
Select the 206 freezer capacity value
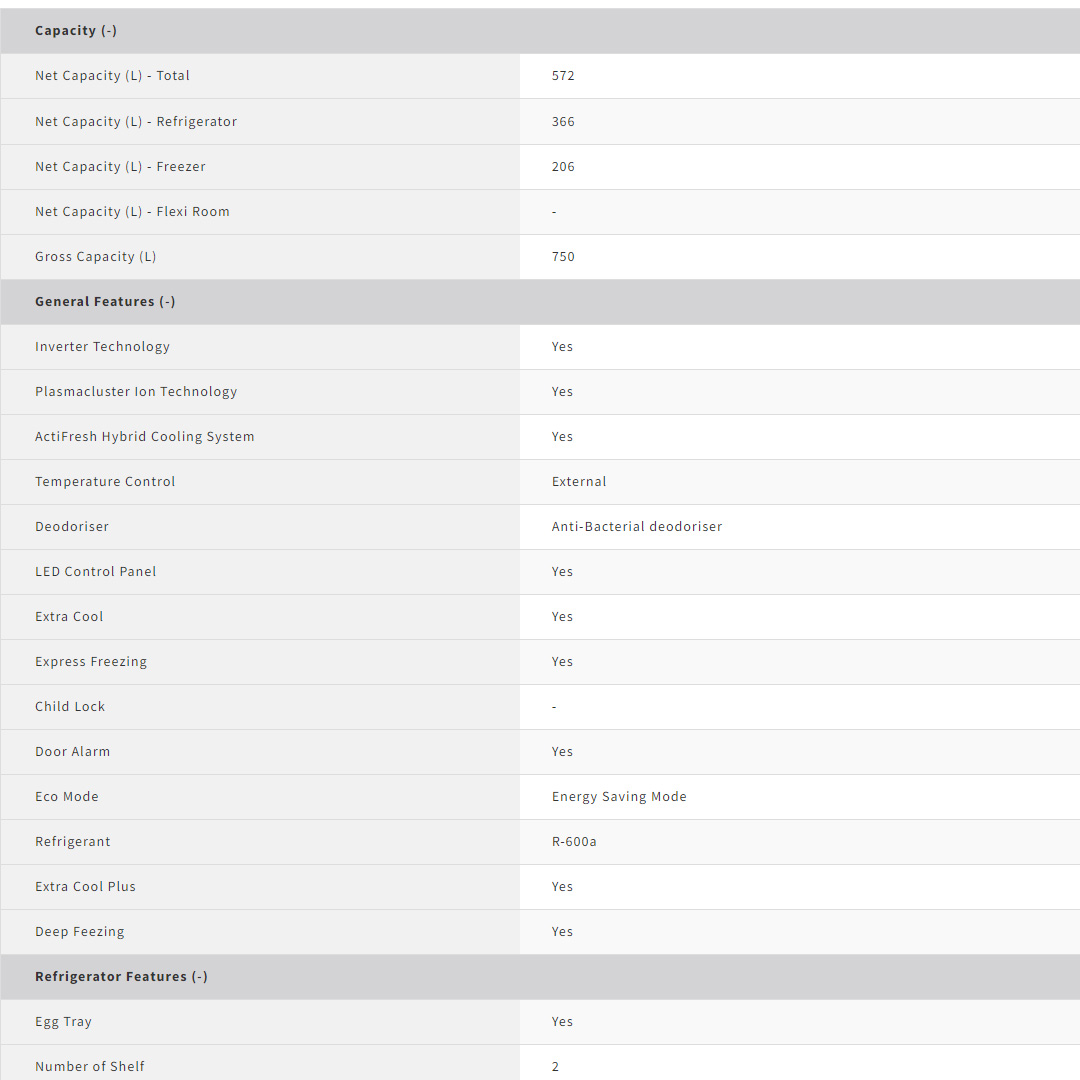[563, 167]
